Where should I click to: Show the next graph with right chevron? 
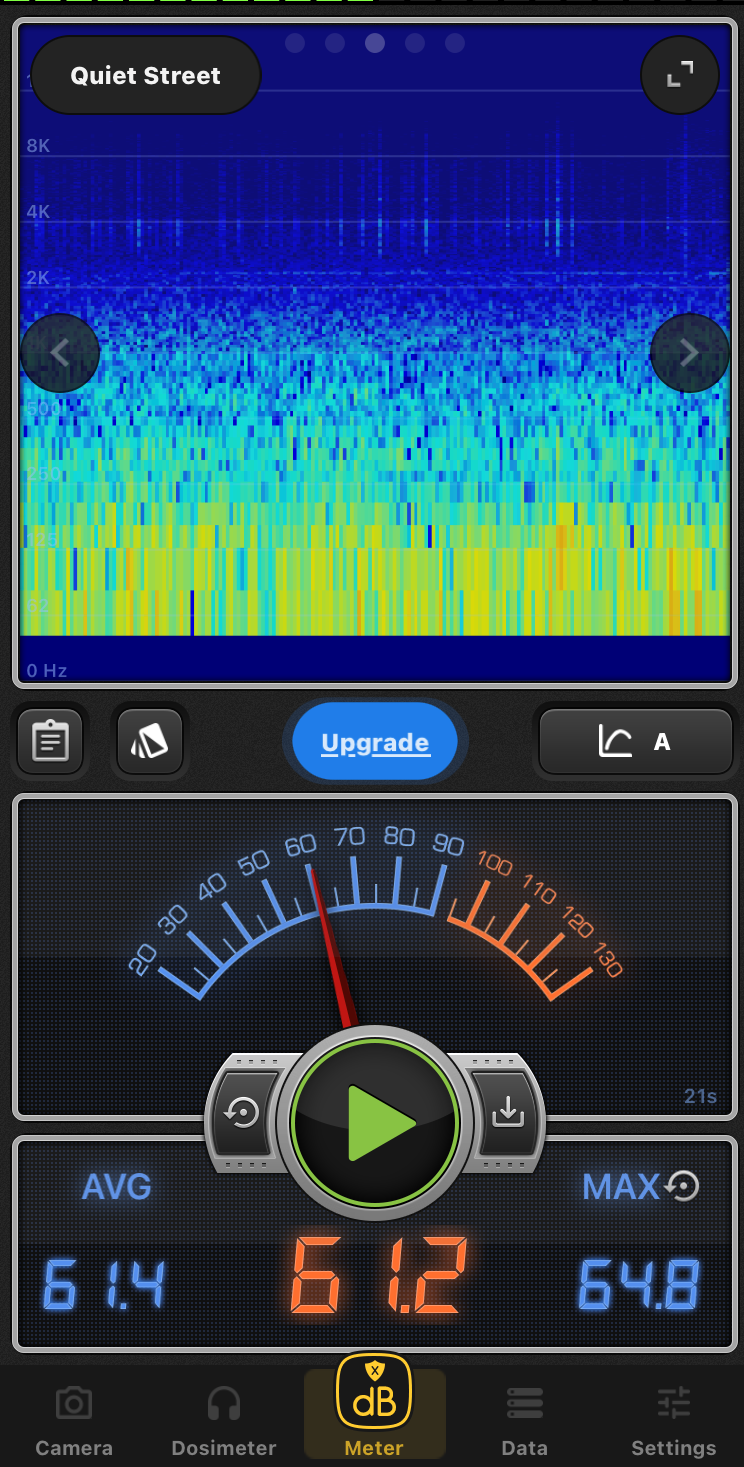[x=689, y=352]
